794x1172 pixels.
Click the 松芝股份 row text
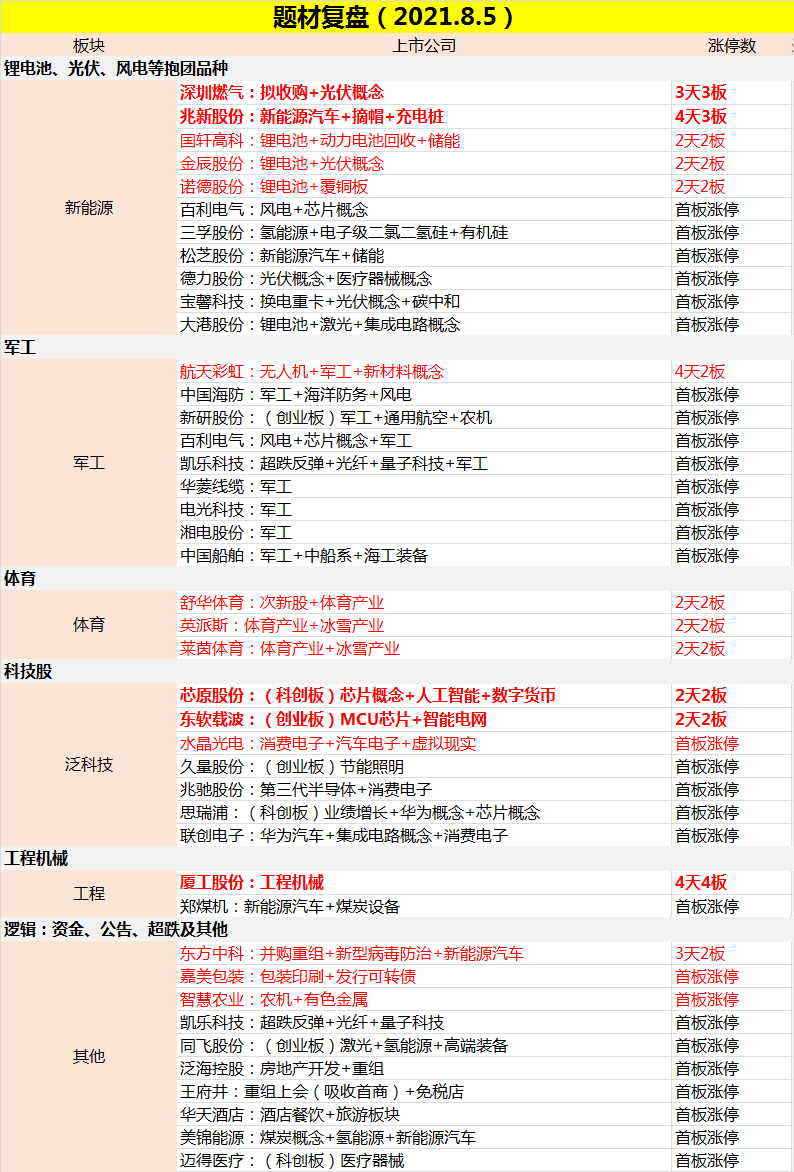(x=282, y=256)
